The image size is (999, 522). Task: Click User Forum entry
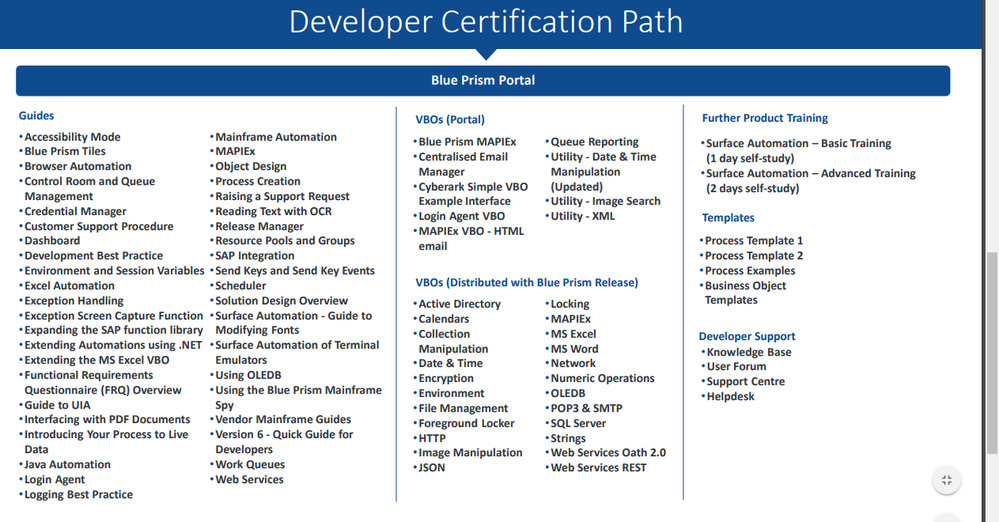(737, 366)
